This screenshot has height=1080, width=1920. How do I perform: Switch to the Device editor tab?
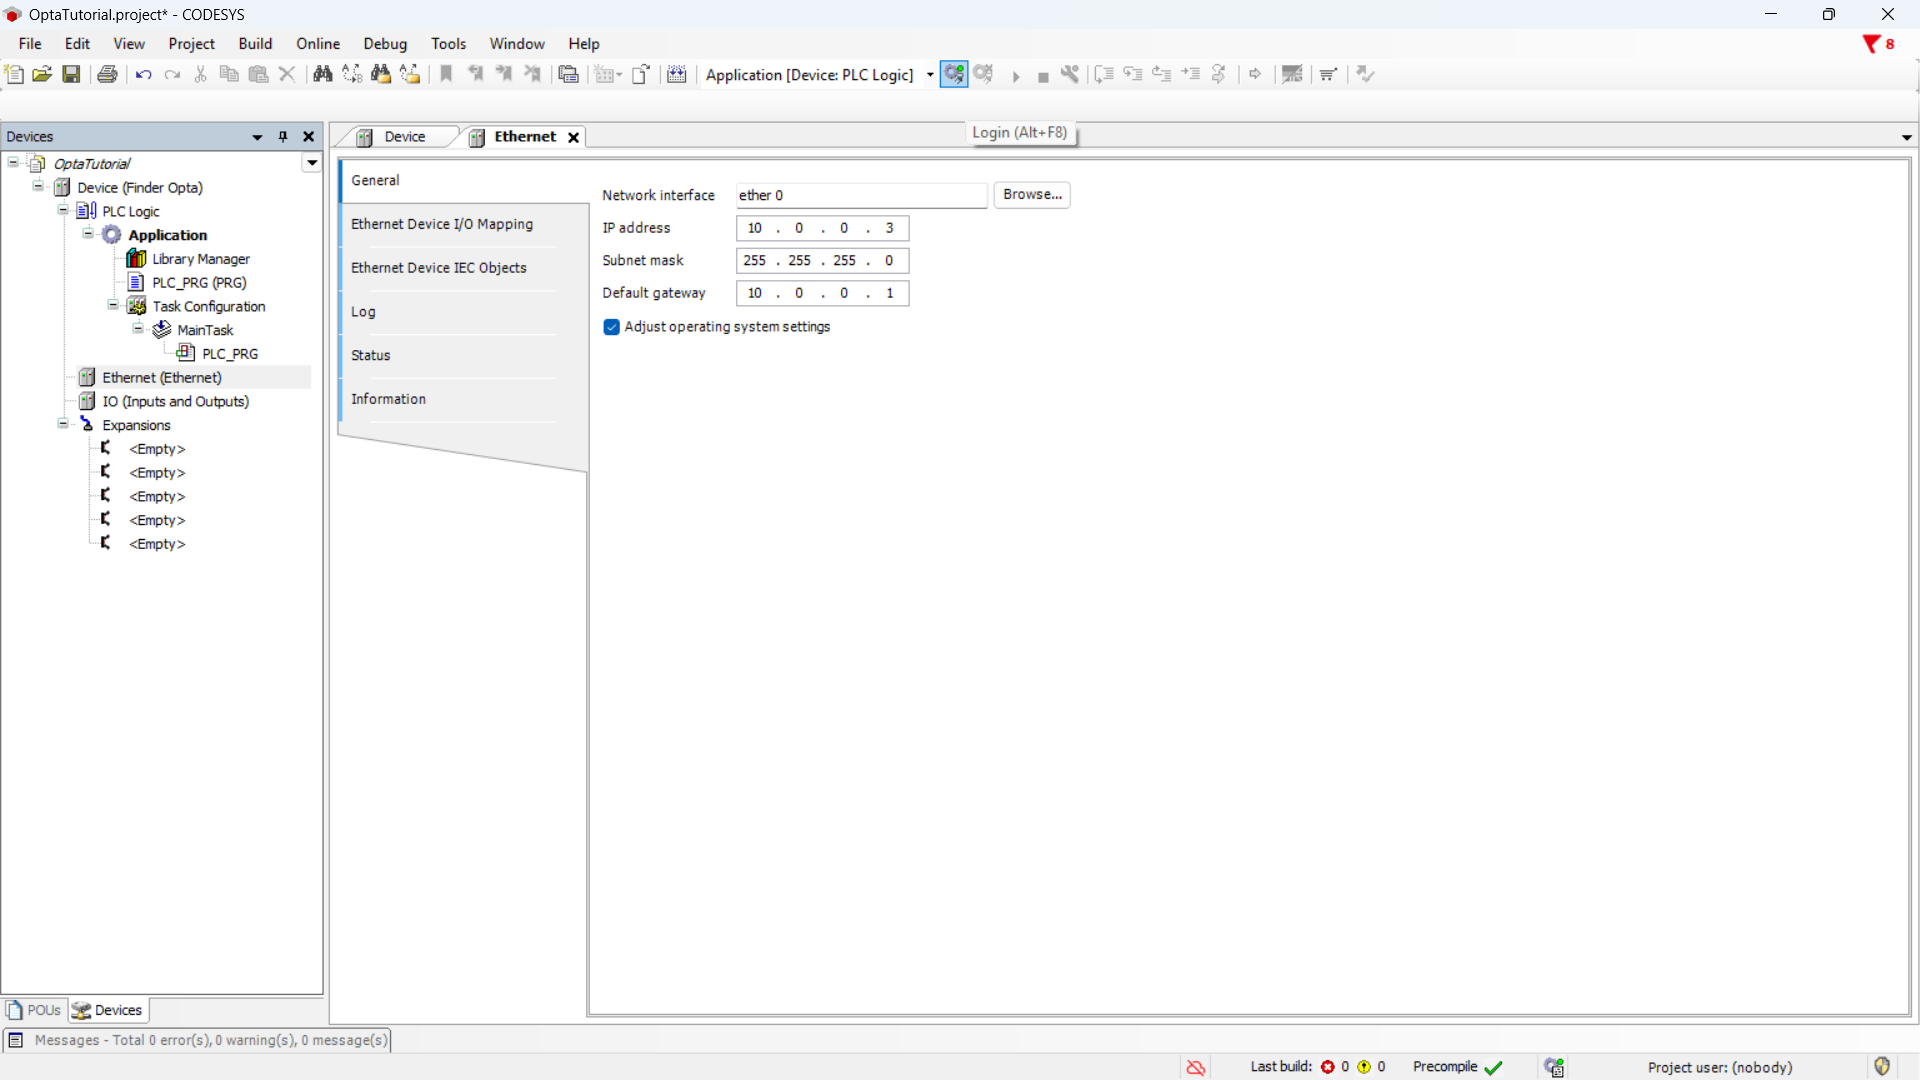coord(404,137)
